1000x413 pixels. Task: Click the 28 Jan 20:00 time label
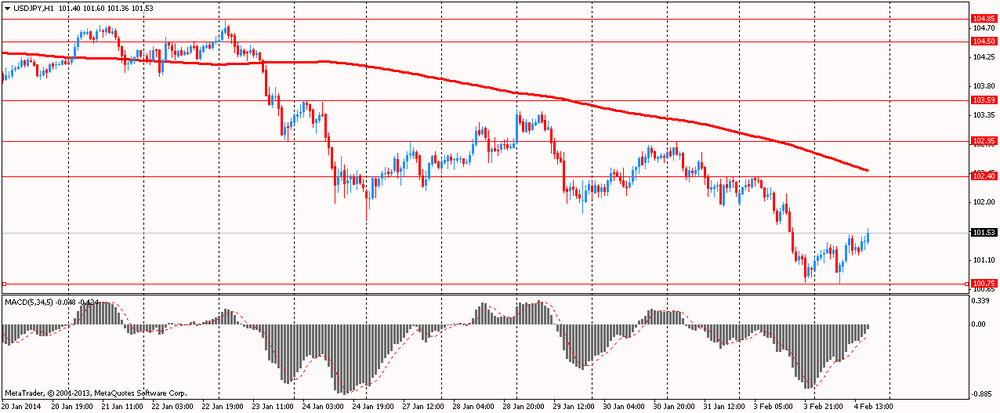coord(524,405)
